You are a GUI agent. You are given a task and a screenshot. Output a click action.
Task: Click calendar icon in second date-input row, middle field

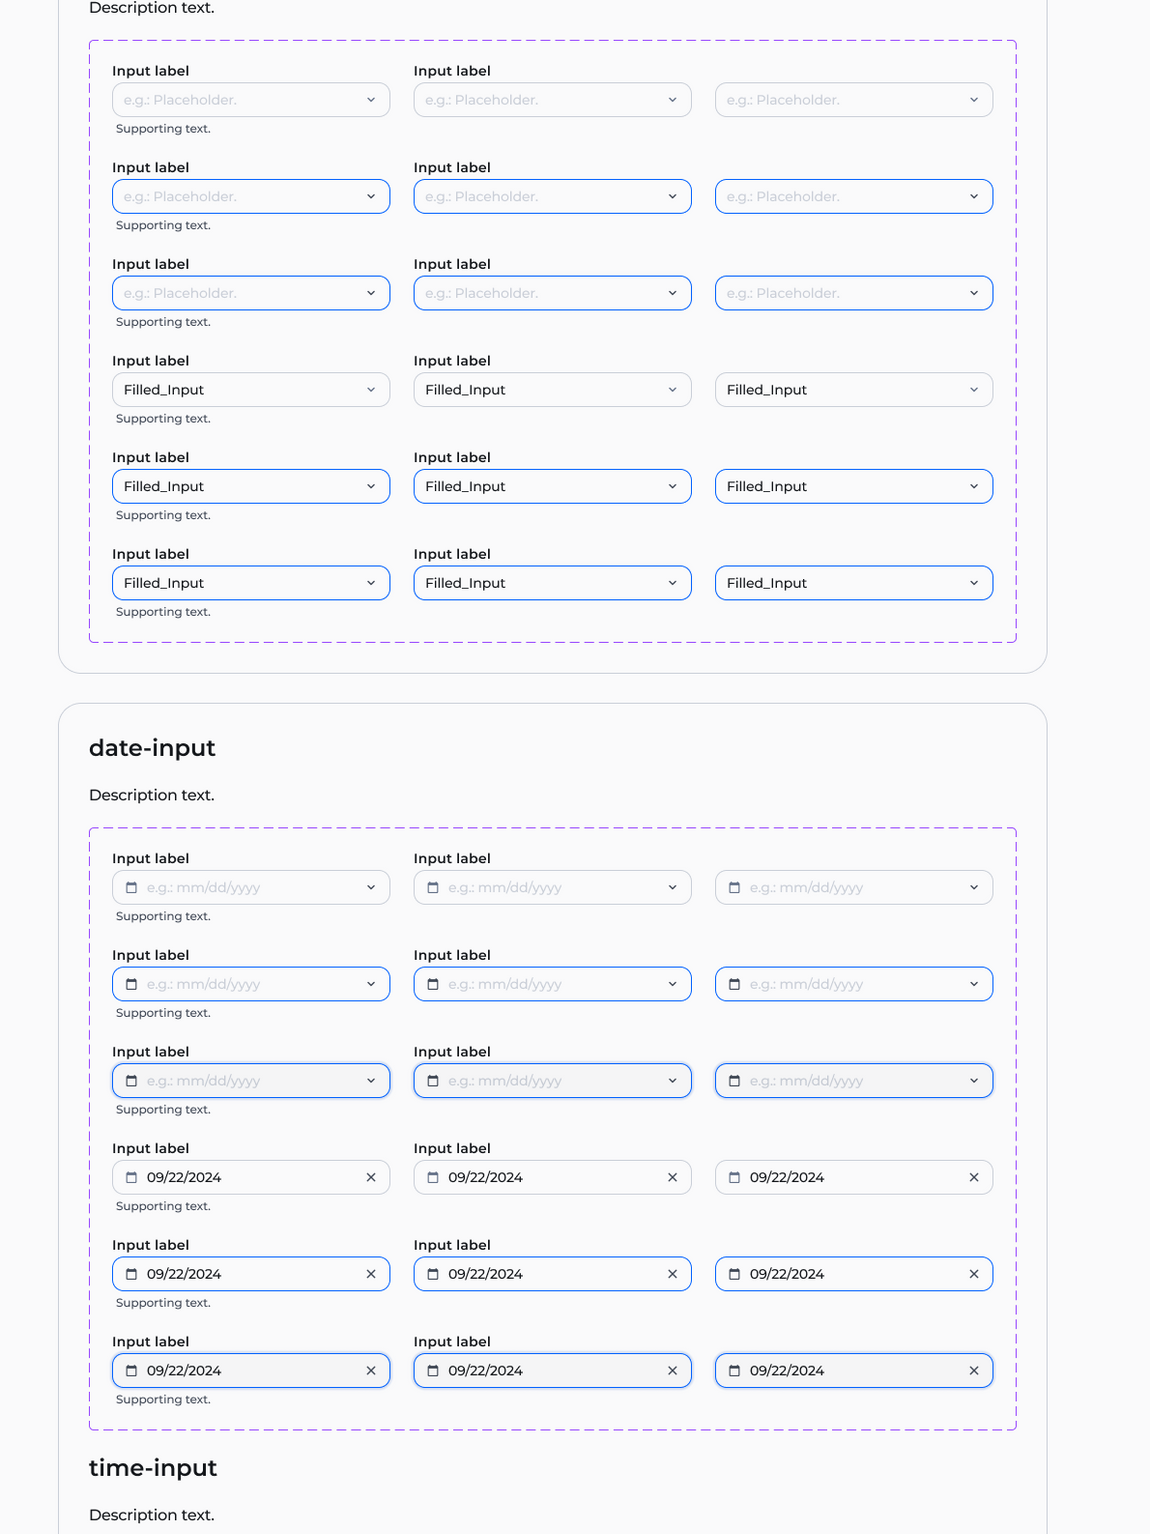pos(433,984)
